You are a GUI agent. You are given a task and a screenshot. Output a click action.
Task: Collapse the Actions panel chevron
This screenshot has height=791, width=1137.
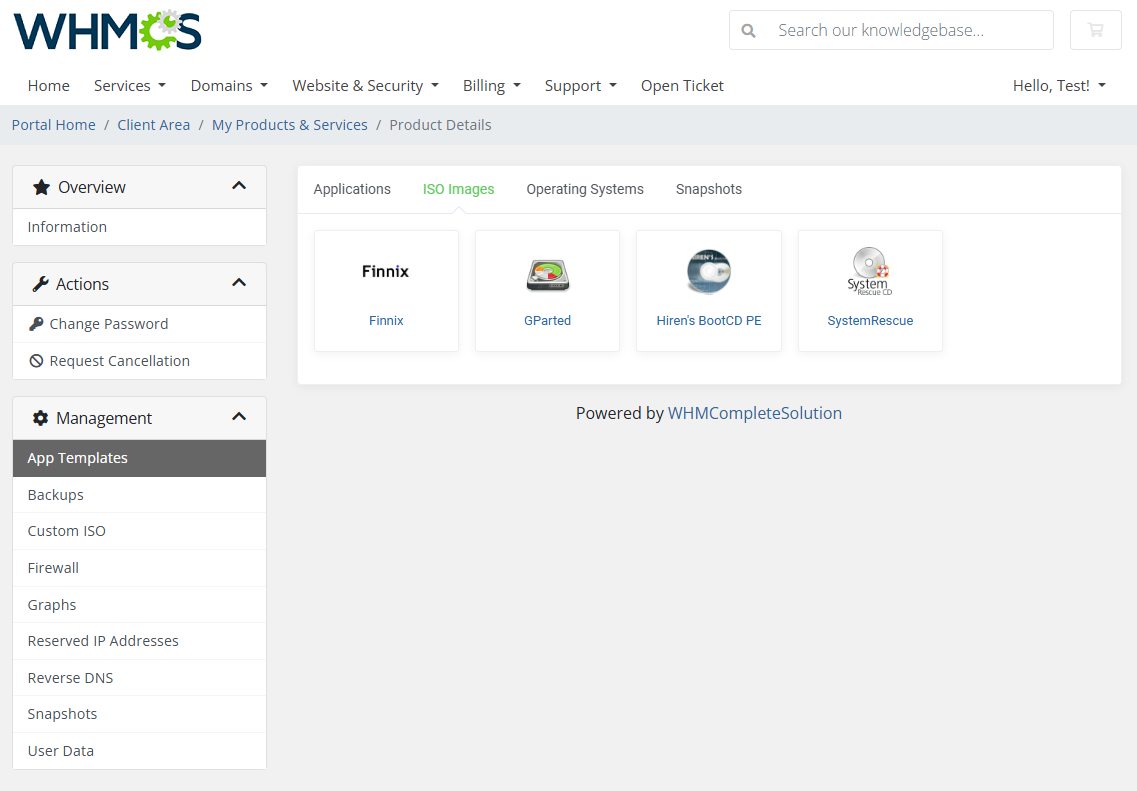239,283
